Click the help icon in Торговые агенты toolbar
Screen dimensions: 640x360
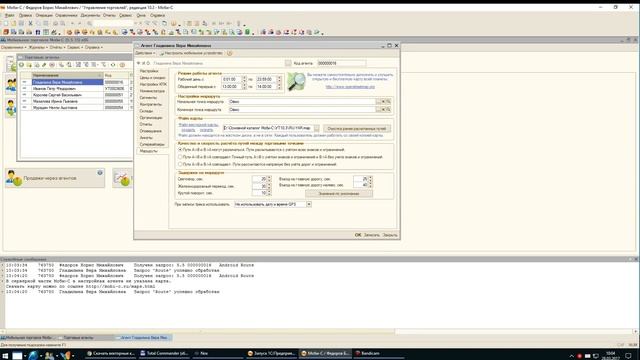[122, 65]
